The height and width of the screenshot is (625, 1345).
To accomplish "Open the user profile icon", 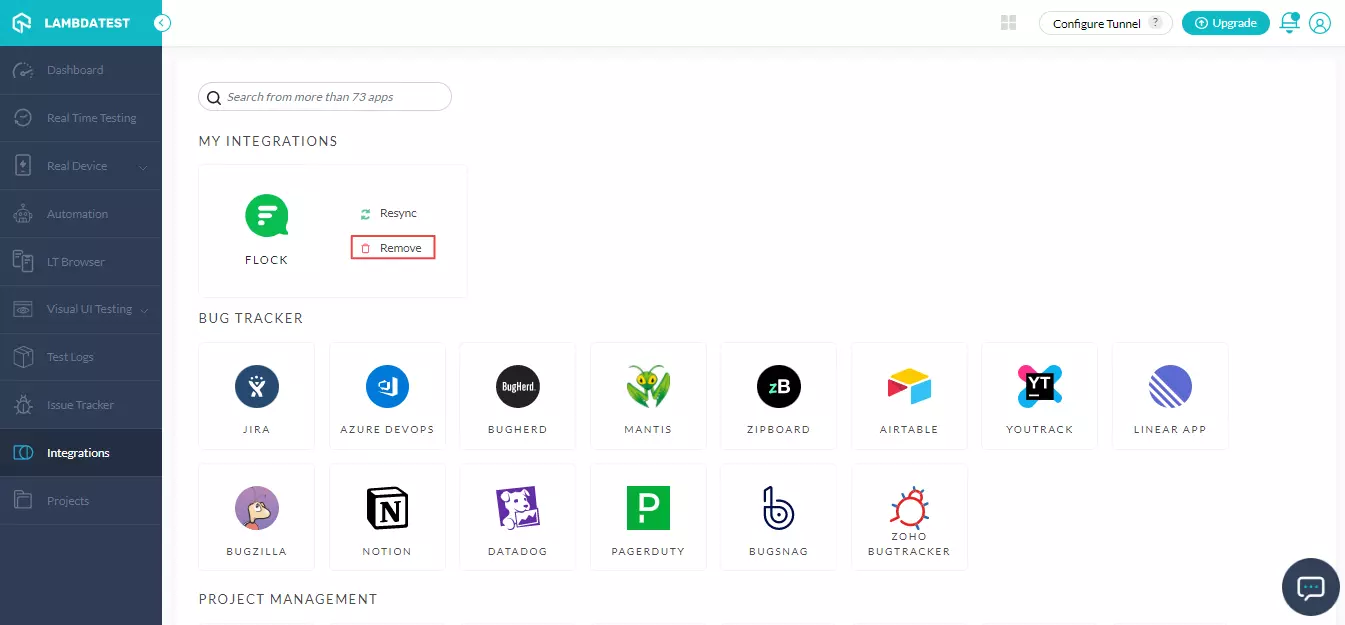I will coord(1320,23).
